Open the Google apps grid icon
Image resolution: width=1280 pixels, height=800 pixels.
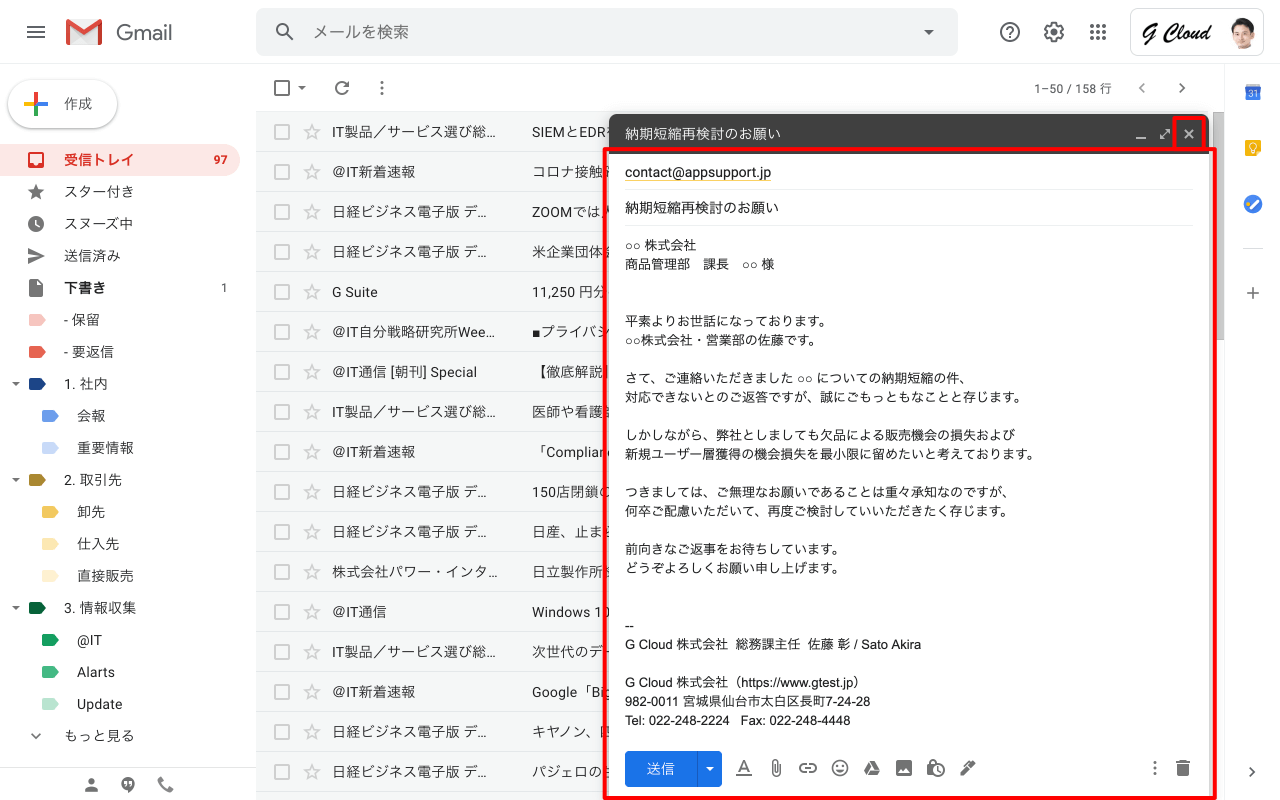point(1098,32)
